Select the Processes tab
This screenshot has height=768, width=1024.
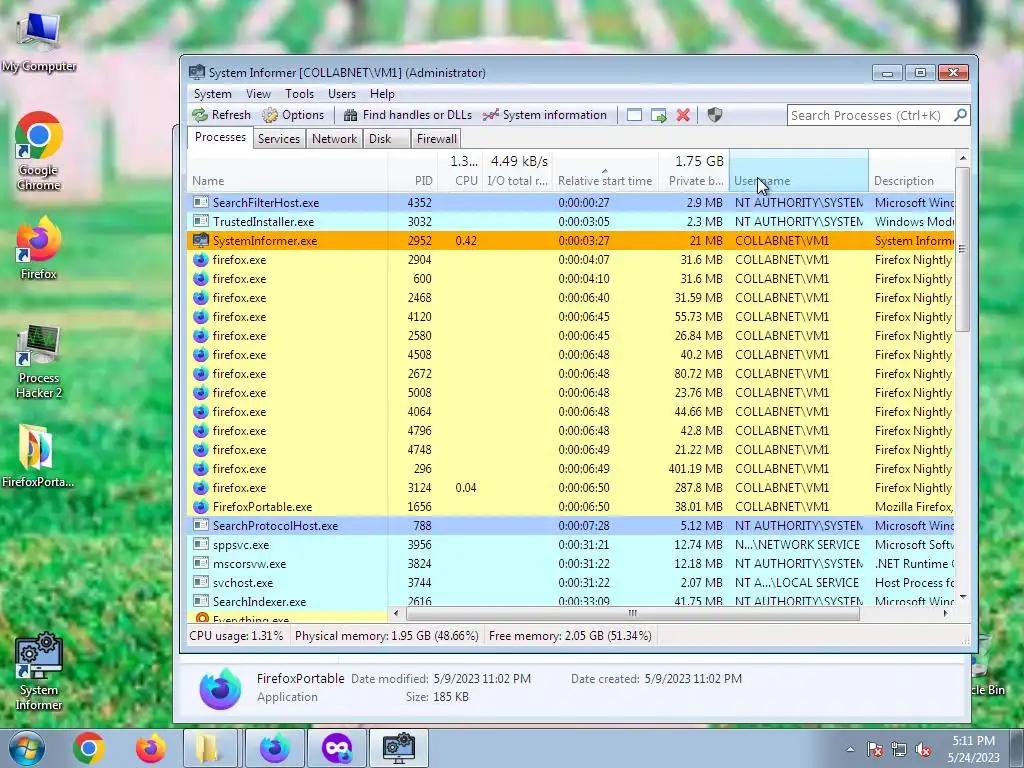click(x=220, y=137)
